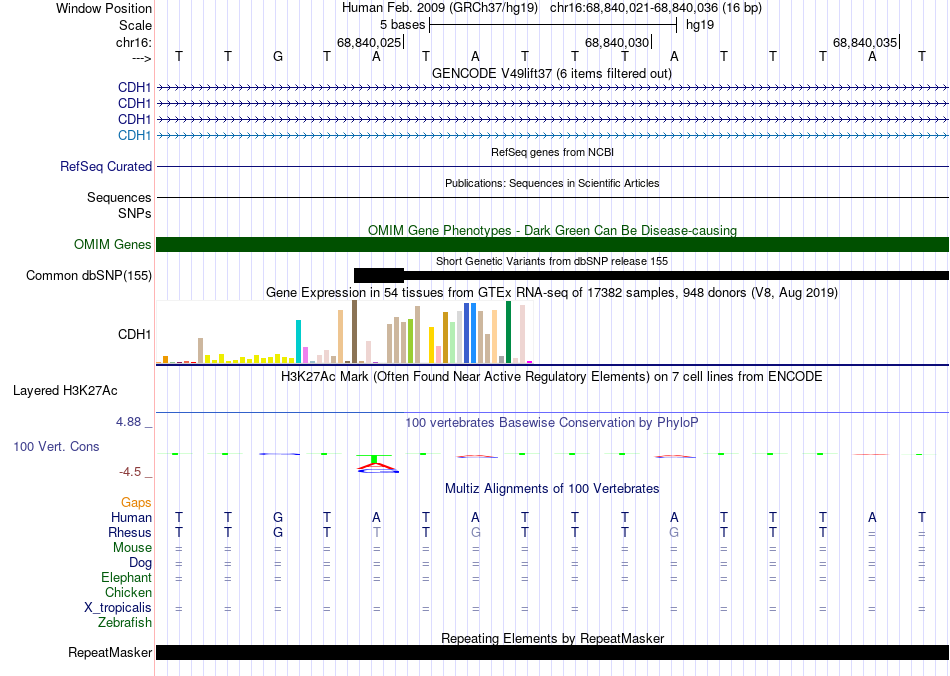Image resolution: width=950 pixels, height=676 pixels.
Task: Click the greyed-out T in Rhesus row
Action: pyautogui.click(x=376, y=532)
